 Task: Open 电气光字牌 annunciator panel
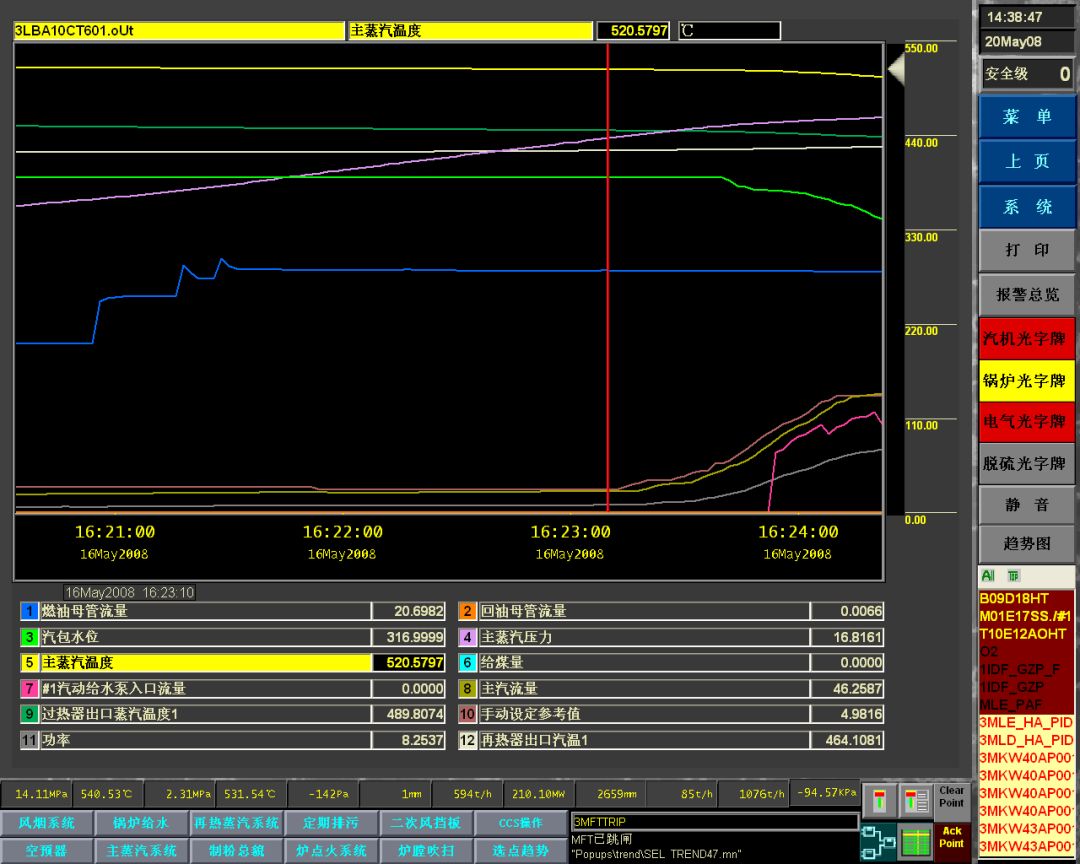tap(1026, 422)
